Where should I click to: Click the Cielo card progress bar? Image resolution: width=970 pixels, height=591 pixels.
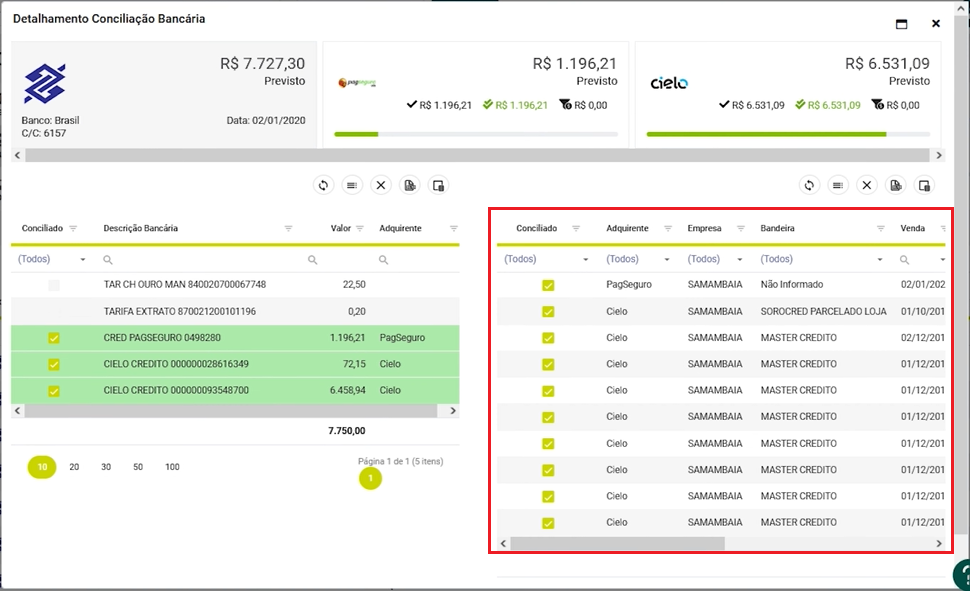tap(788, 134)
